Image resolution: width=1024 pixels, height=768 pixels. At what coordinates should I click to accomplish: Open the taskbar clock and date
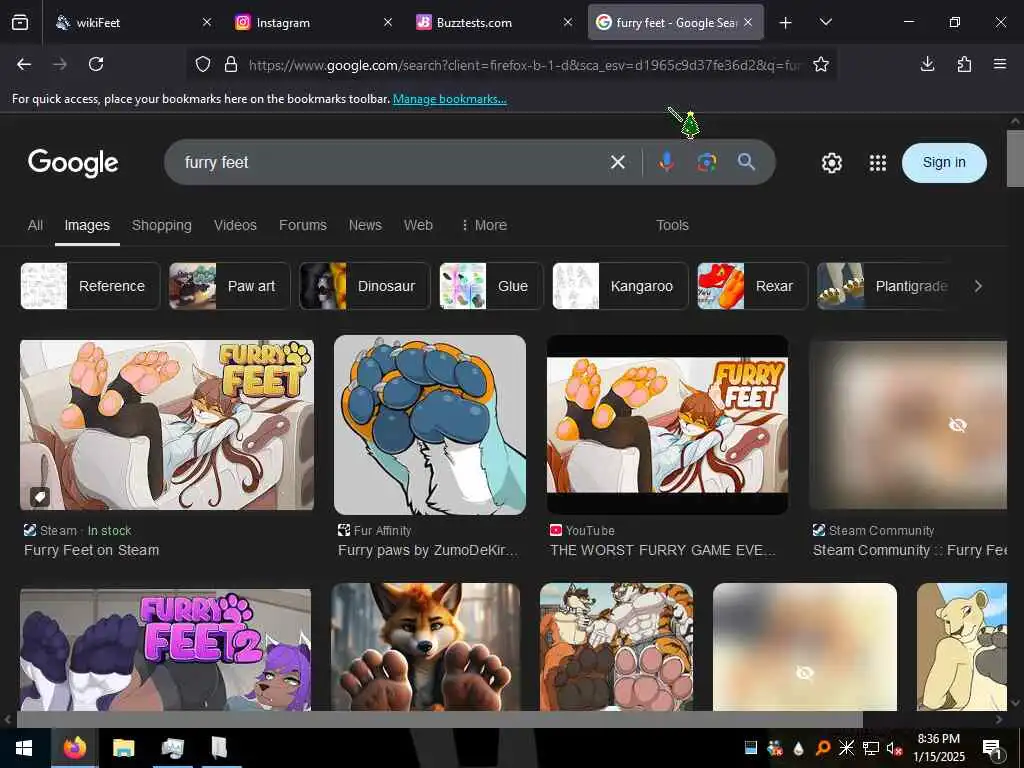938,748
